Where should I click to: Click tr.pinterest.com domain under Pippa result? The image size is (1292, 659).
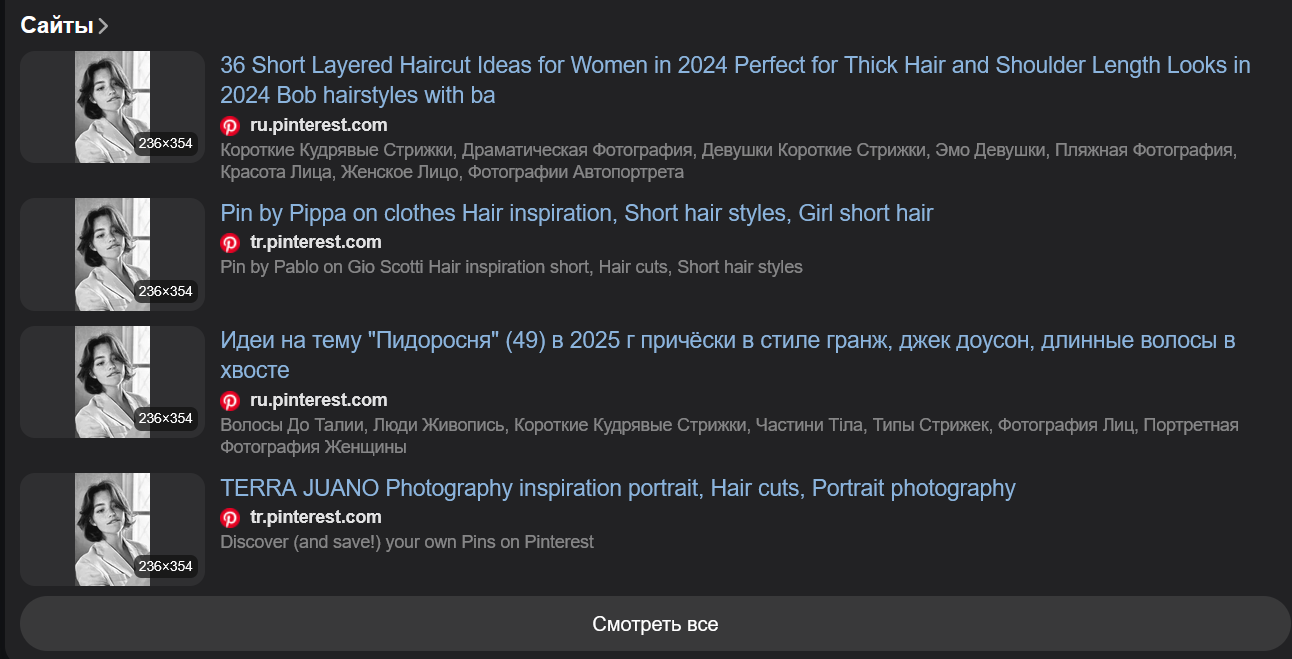tap(315, 242)
